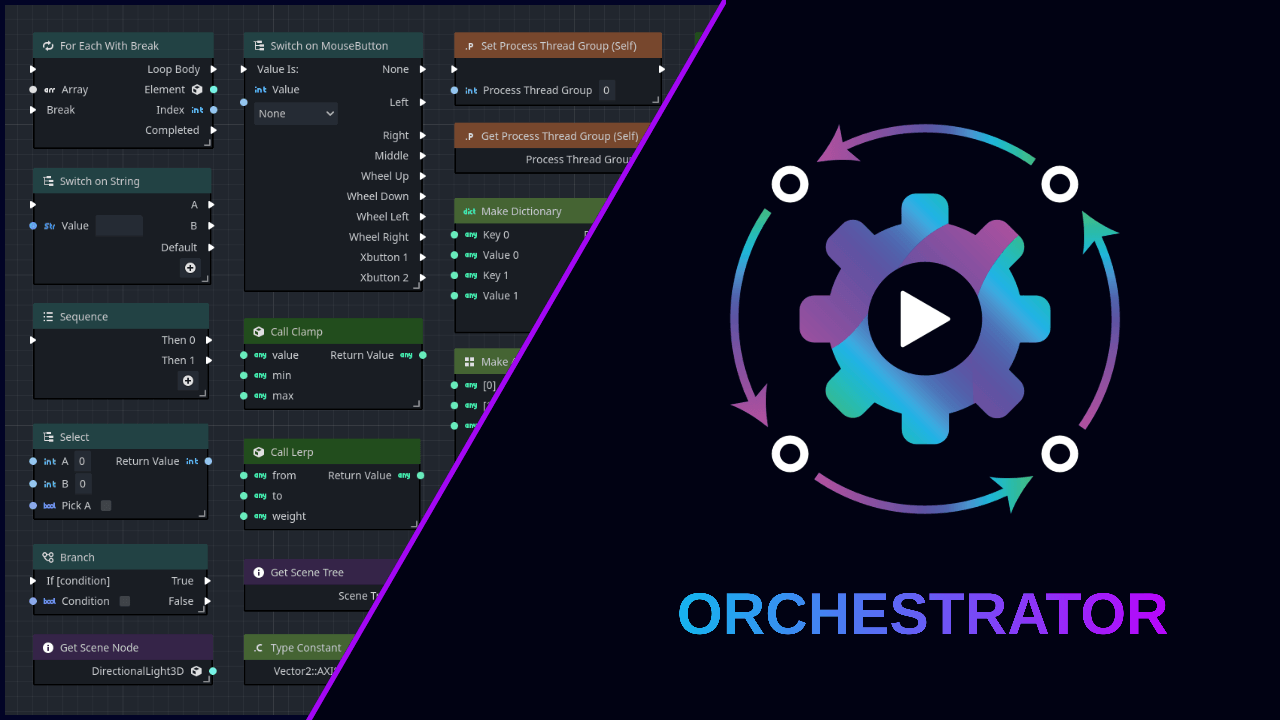Click the Branch node icon

[x=48, y=557]
